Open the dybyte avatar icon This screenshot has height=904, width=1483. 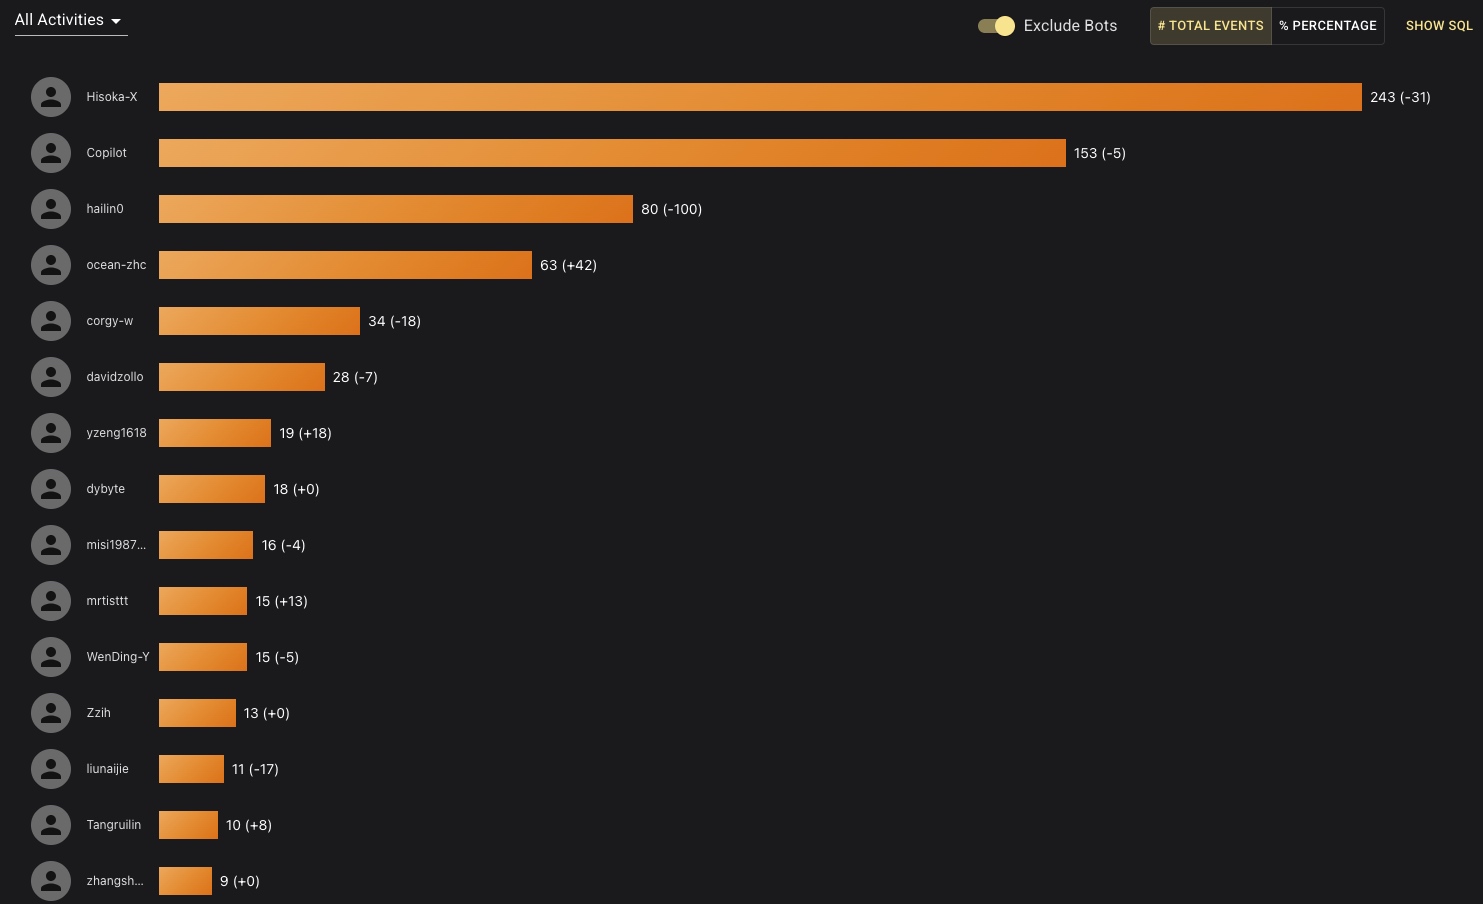51,489
